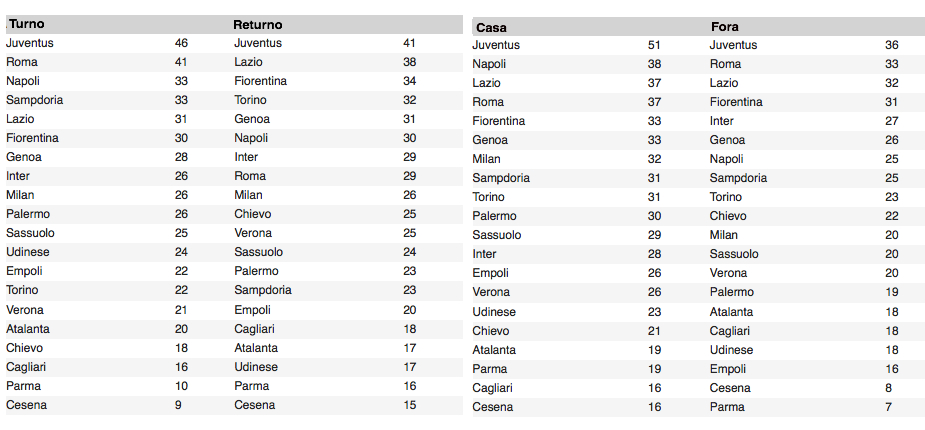The image size is (925, 430).
Task: Click the Fora column header
Action: click(x=725, y=27)
